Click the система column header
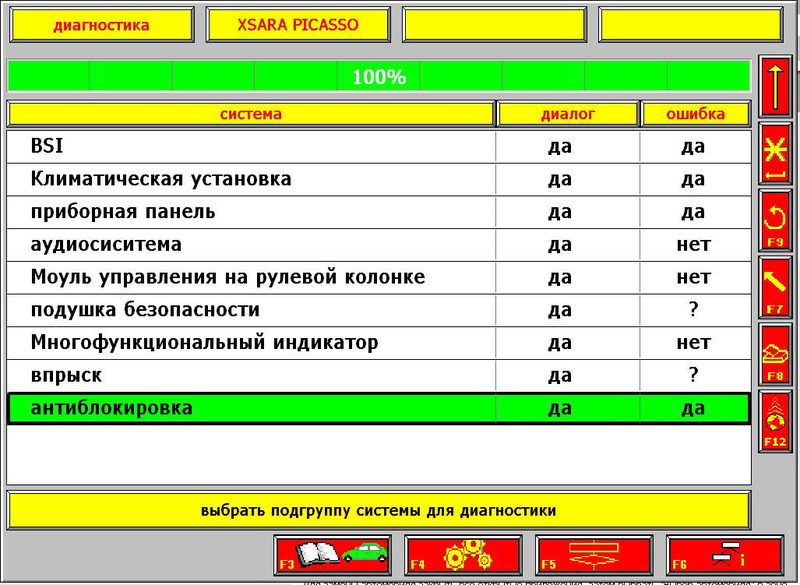The height and width of the screenshot is (585, 800). coord(251,113)
